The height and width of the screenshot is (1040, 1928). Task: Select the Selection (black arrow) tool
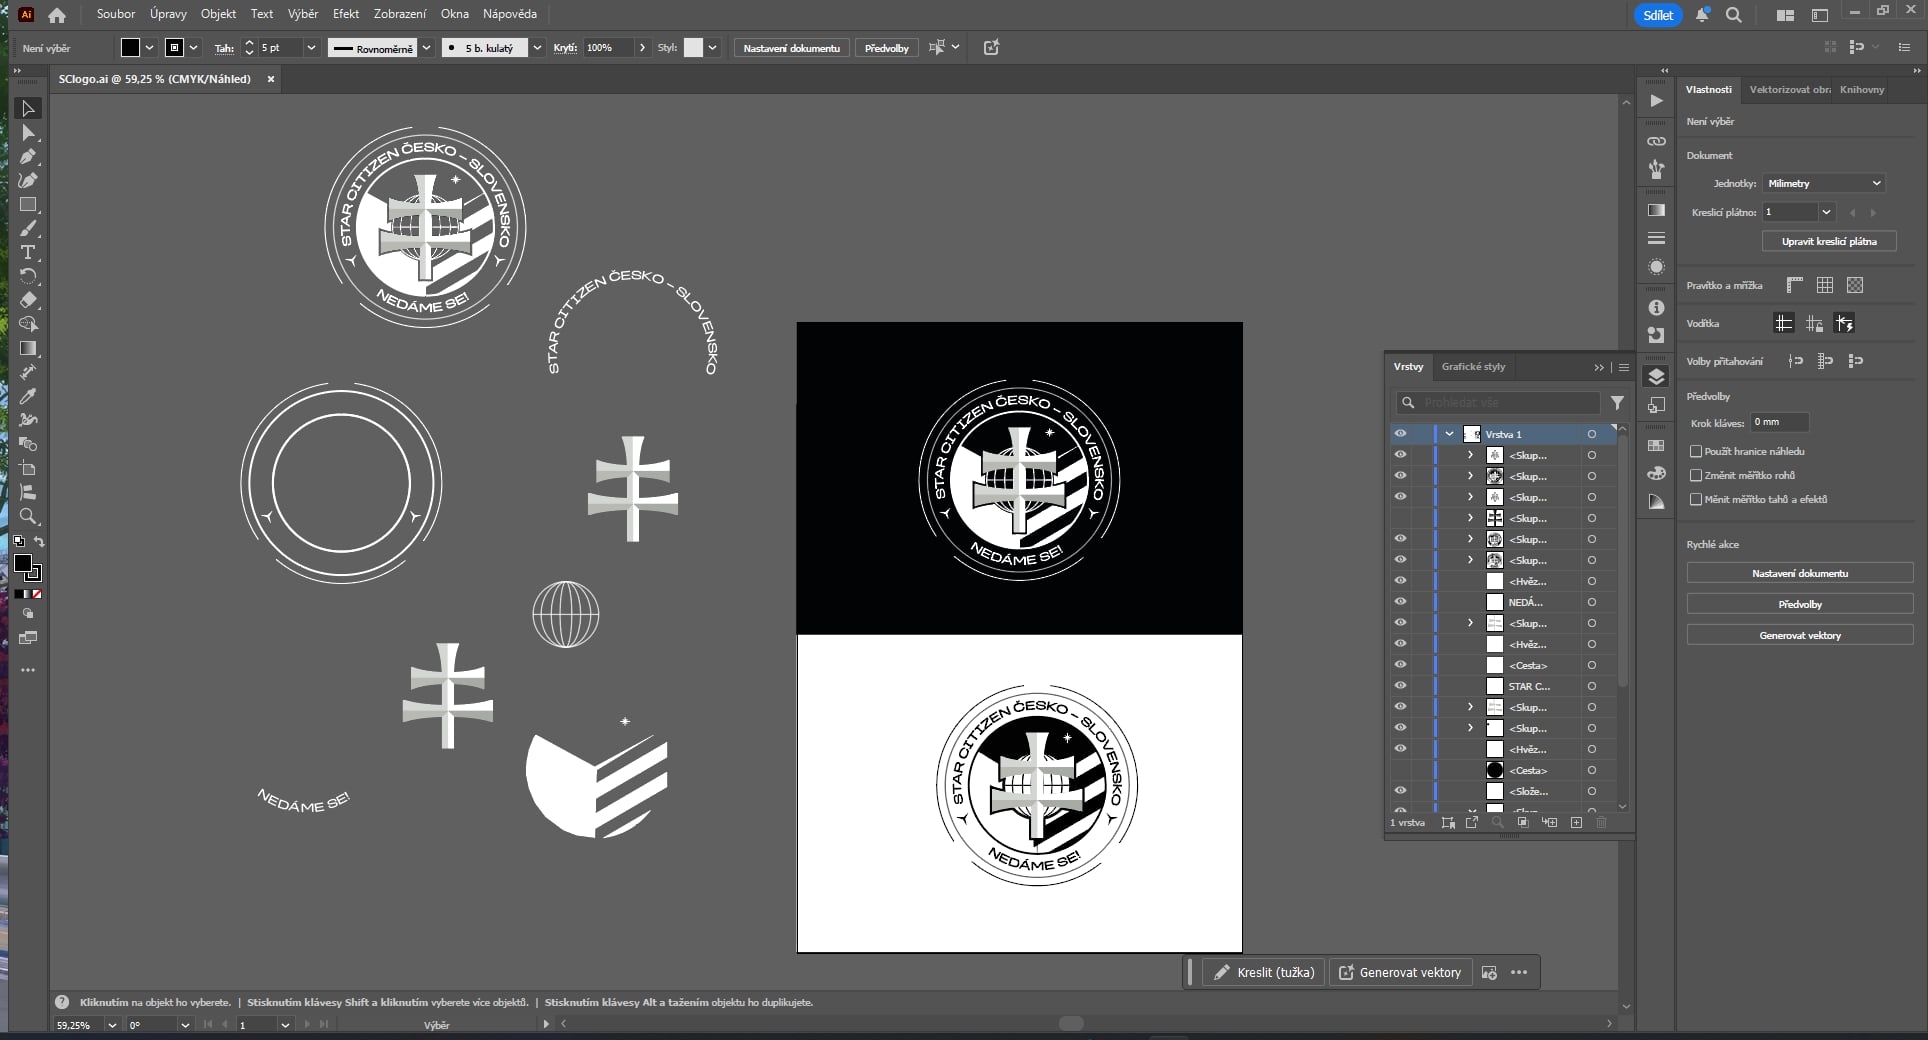tap(28, 108)
